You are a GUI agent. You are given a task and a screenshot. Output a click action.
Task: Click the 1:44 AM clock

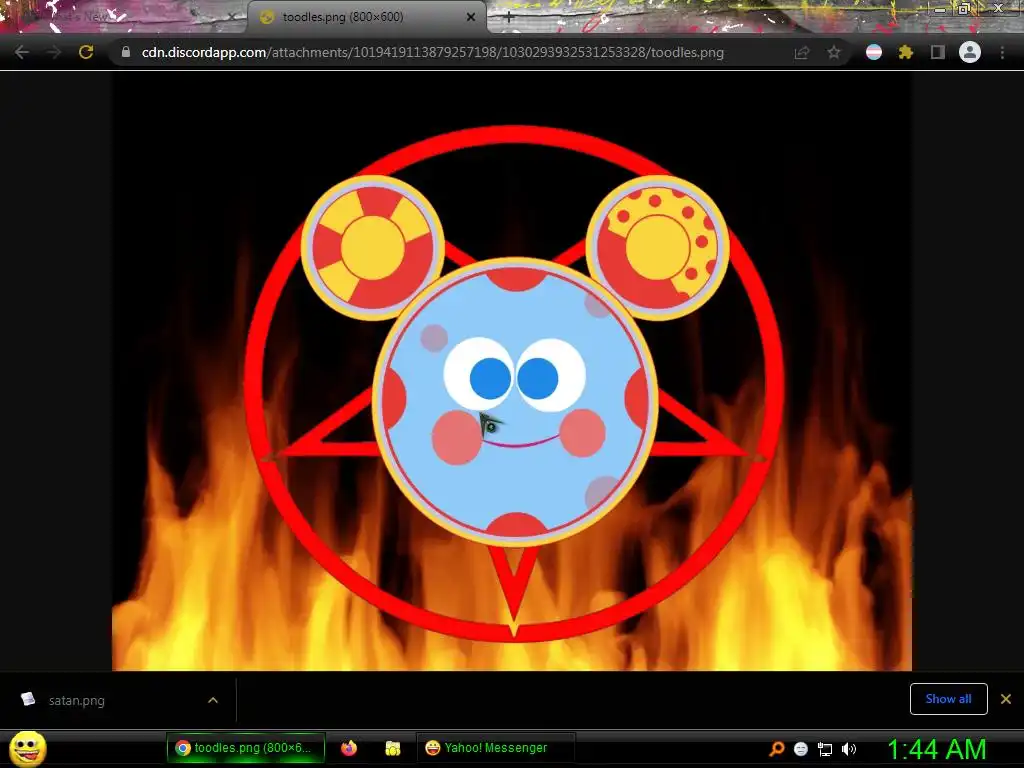[936, 749]
